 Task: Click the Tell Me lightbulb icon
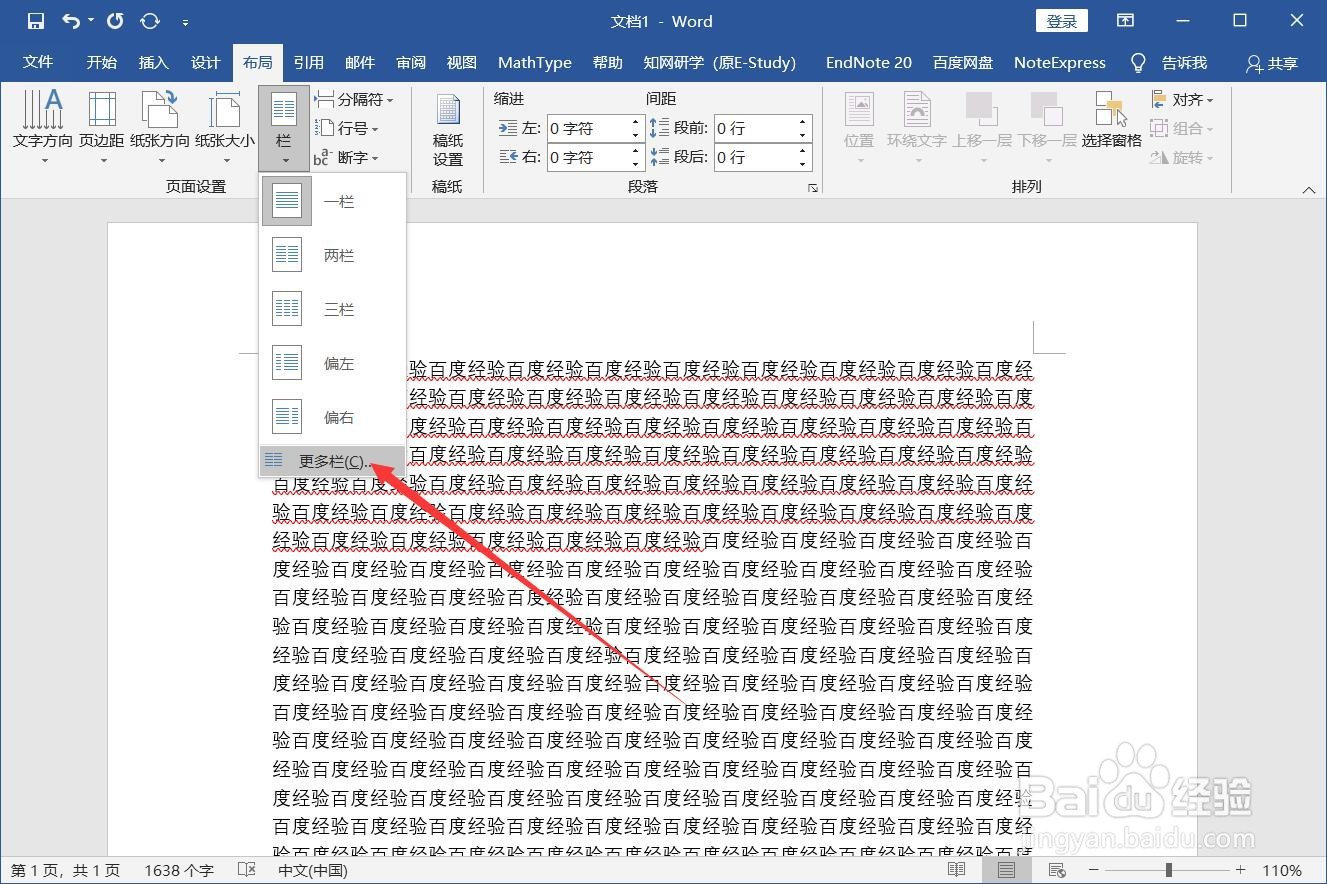tap(1138, 62)
